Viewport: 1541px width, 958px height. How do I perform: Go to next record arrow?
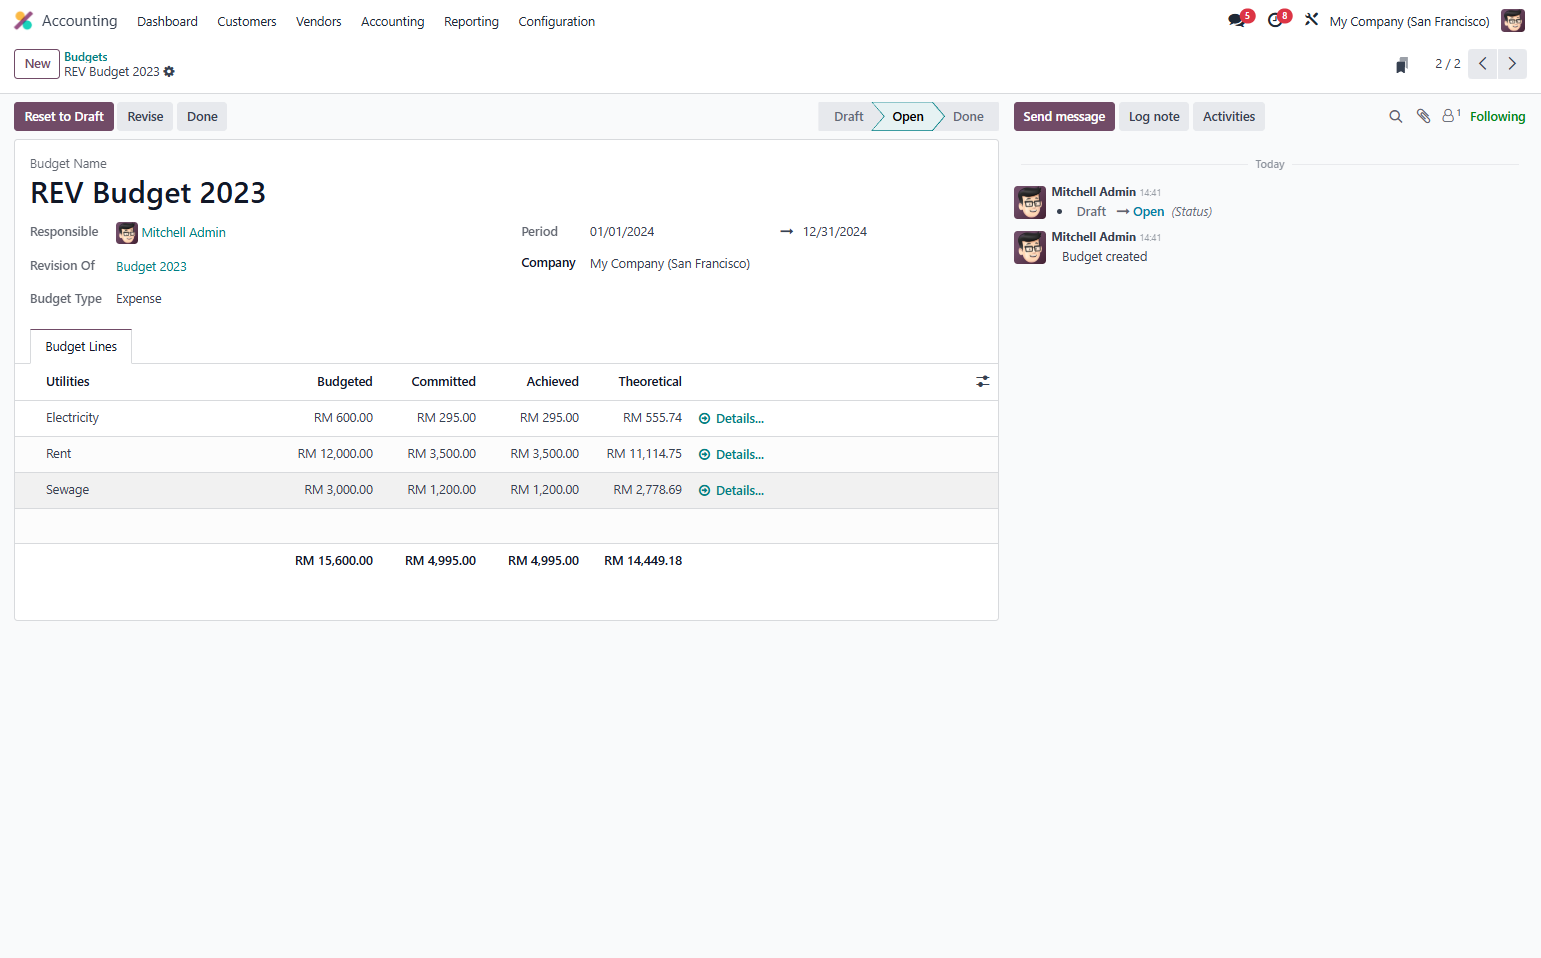(x=1512, y=64)
